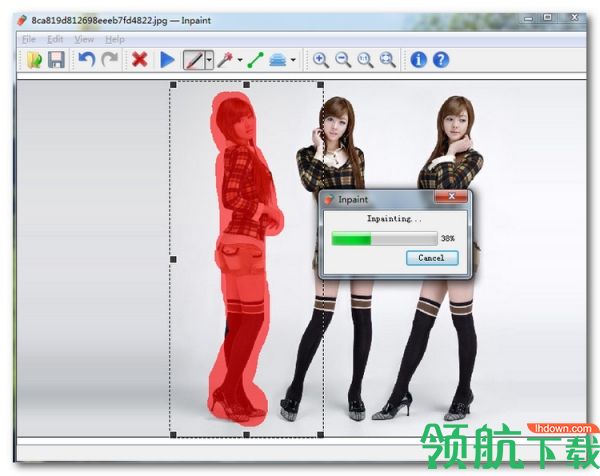Open the Help question mark icon
This screenshot has width=600, height=476.
pyautogui.click(x=441, y=60)
